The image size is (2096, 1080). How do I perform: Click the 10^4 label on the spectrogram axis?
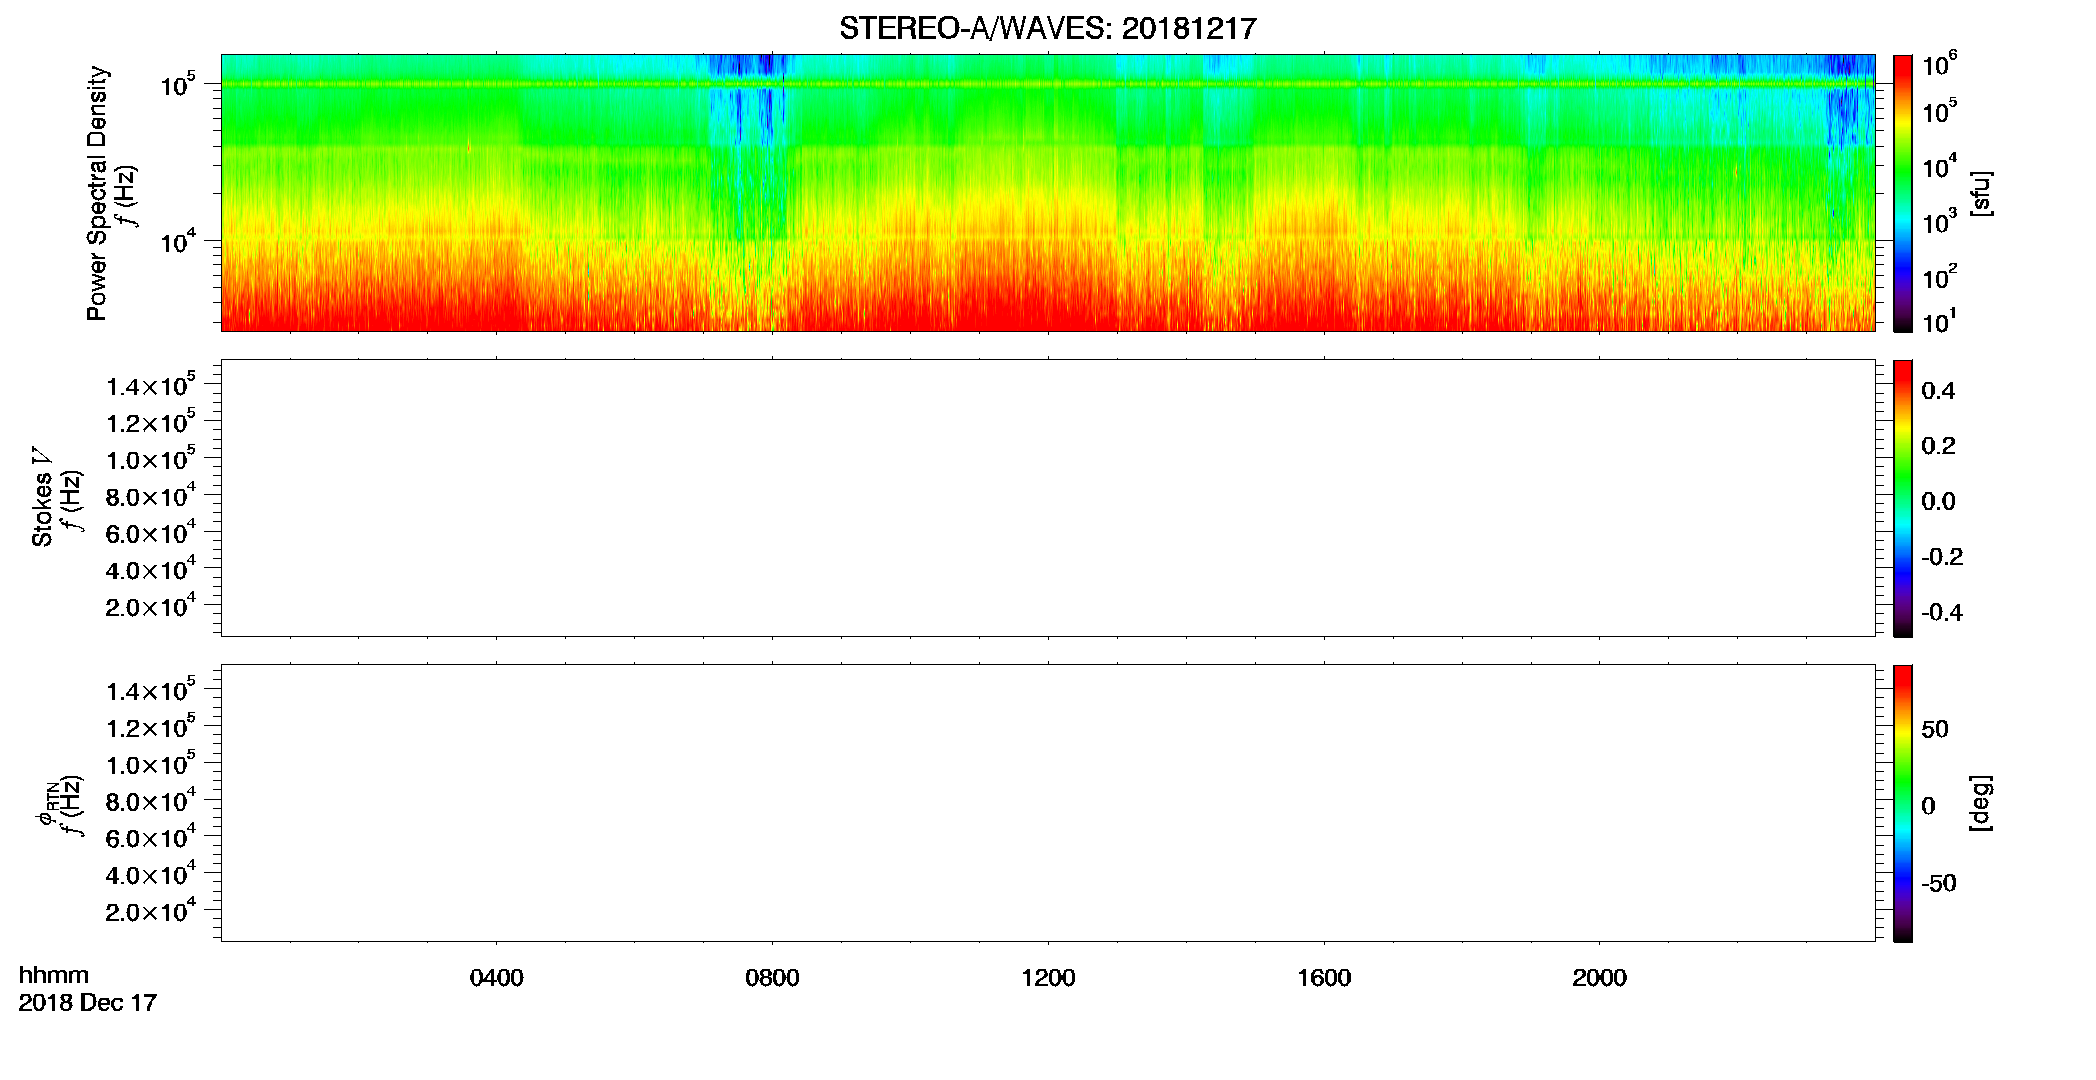(x=177, y=240)
